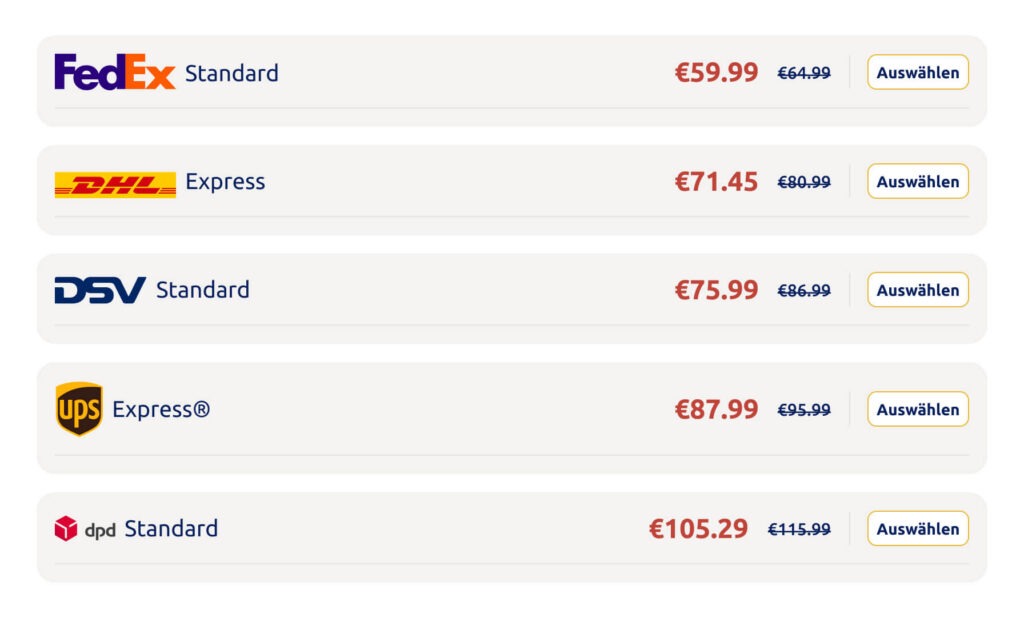
Task: Click the UPS price €87.99
Action: [716, 409]
